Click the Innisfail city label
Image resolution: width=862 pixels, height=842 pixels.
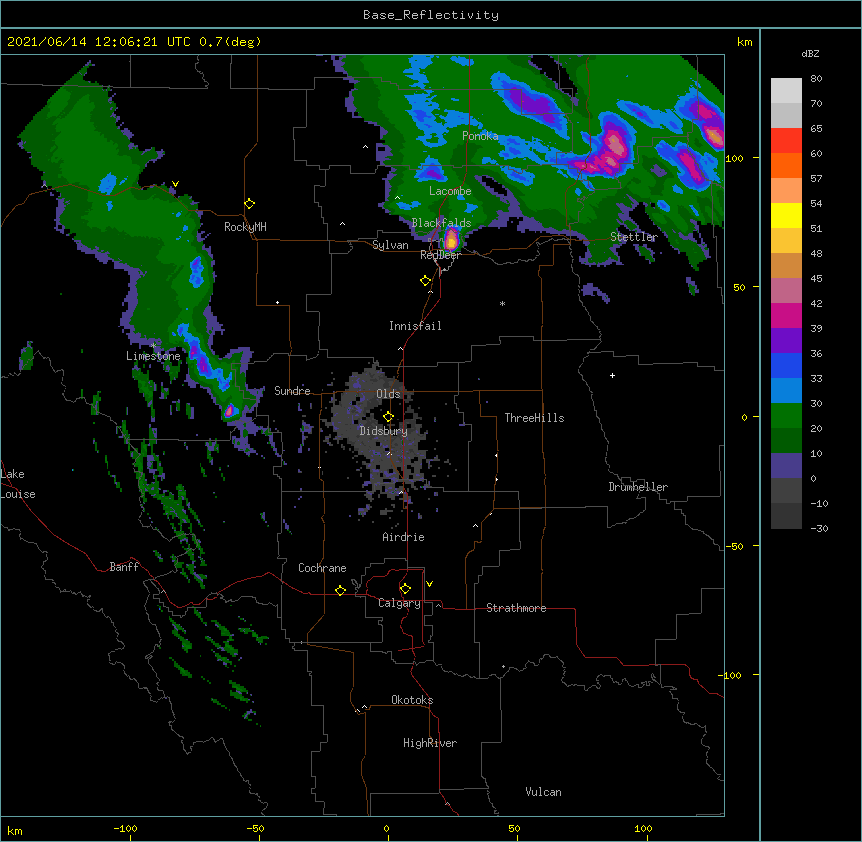pos(415,326)
